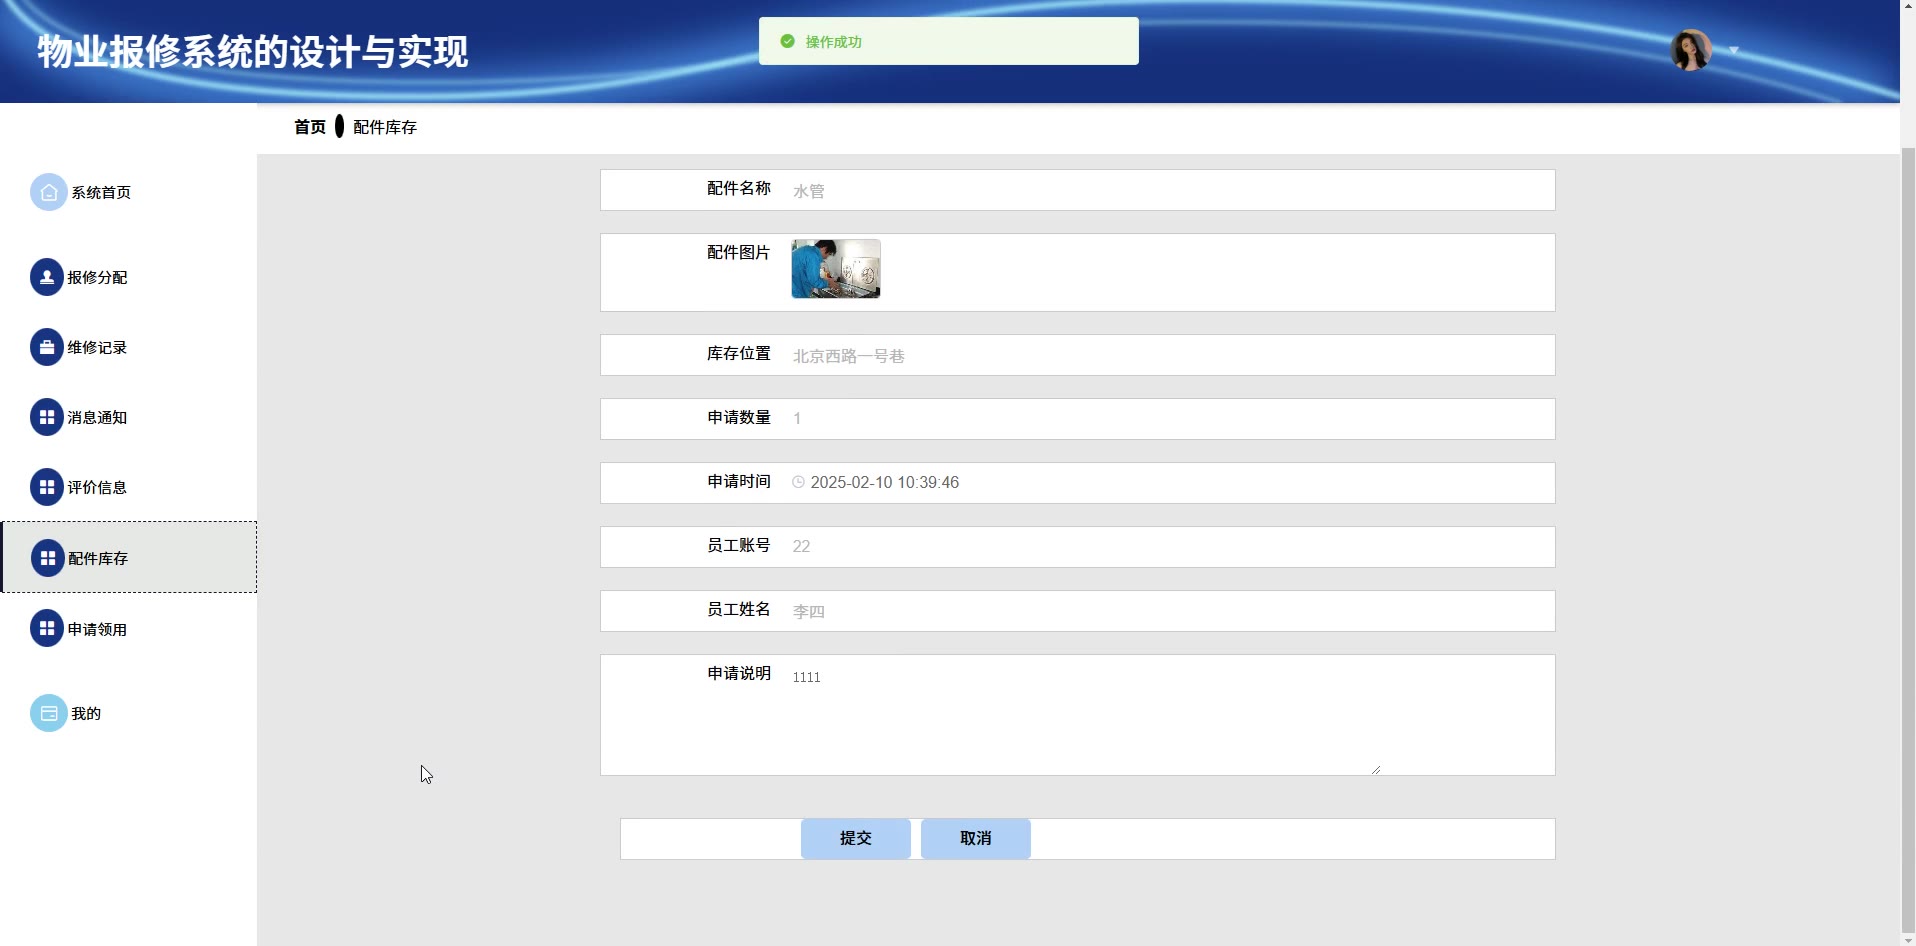Click 配件库存 breadcrumb text
Image resolution: width=1916 pixels, height=946 pixels.
tap(385, 127)
